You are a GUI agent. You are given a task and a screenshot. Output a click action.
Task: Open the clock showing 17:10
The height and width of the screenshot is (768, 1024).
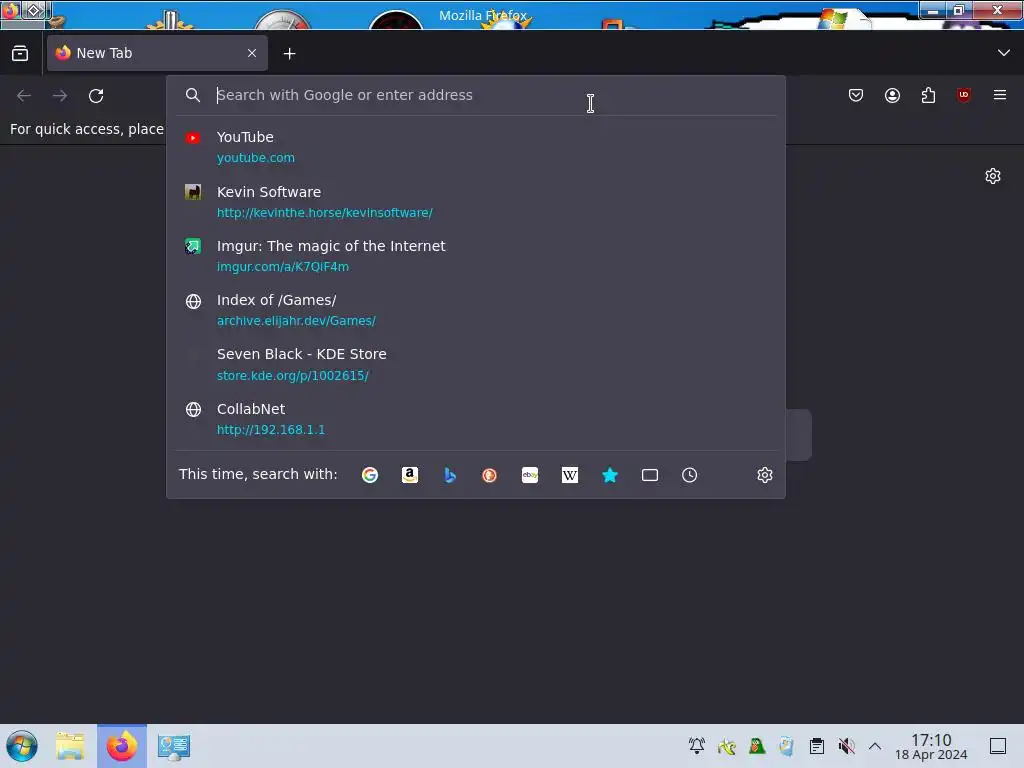point(931,746)
